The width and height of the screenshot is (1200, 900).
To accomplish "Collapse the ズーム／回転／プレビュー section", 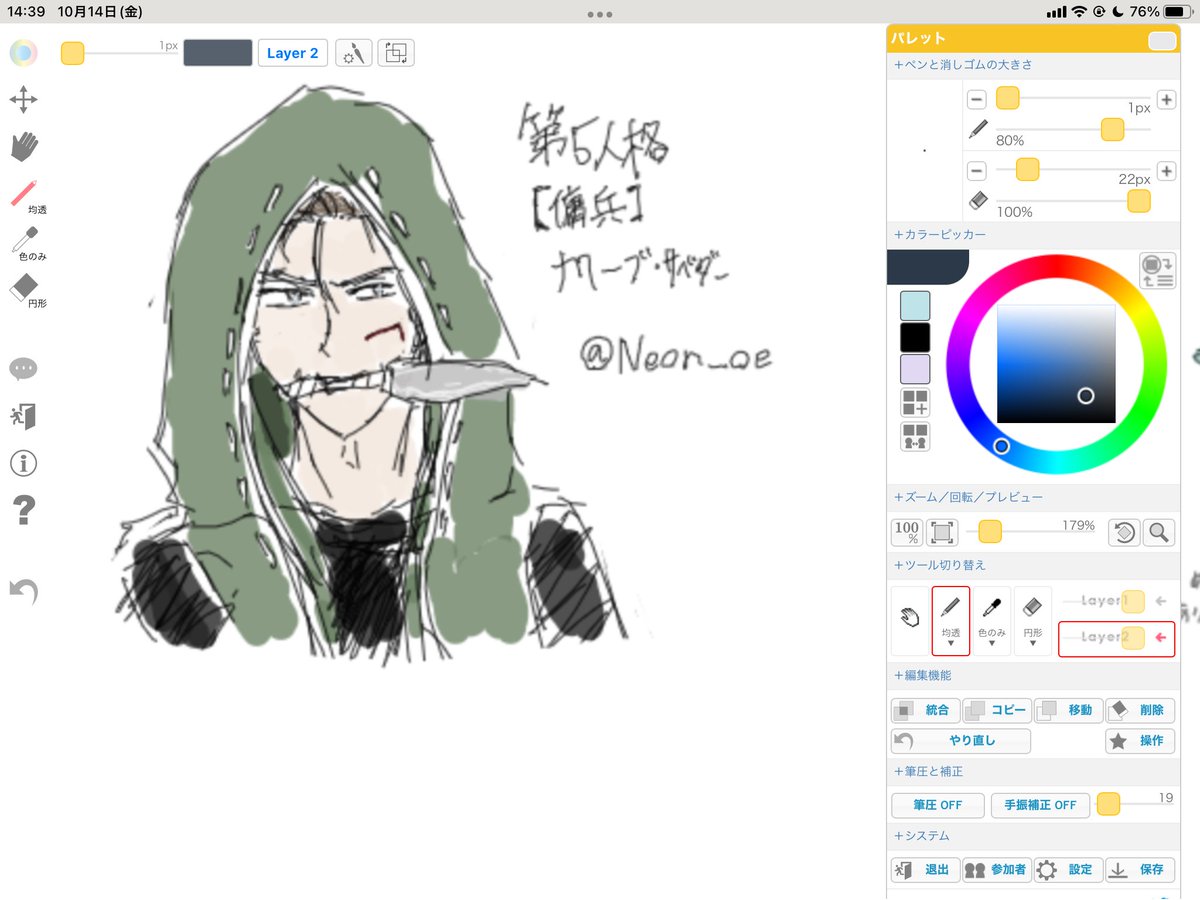I will (968, 497).
